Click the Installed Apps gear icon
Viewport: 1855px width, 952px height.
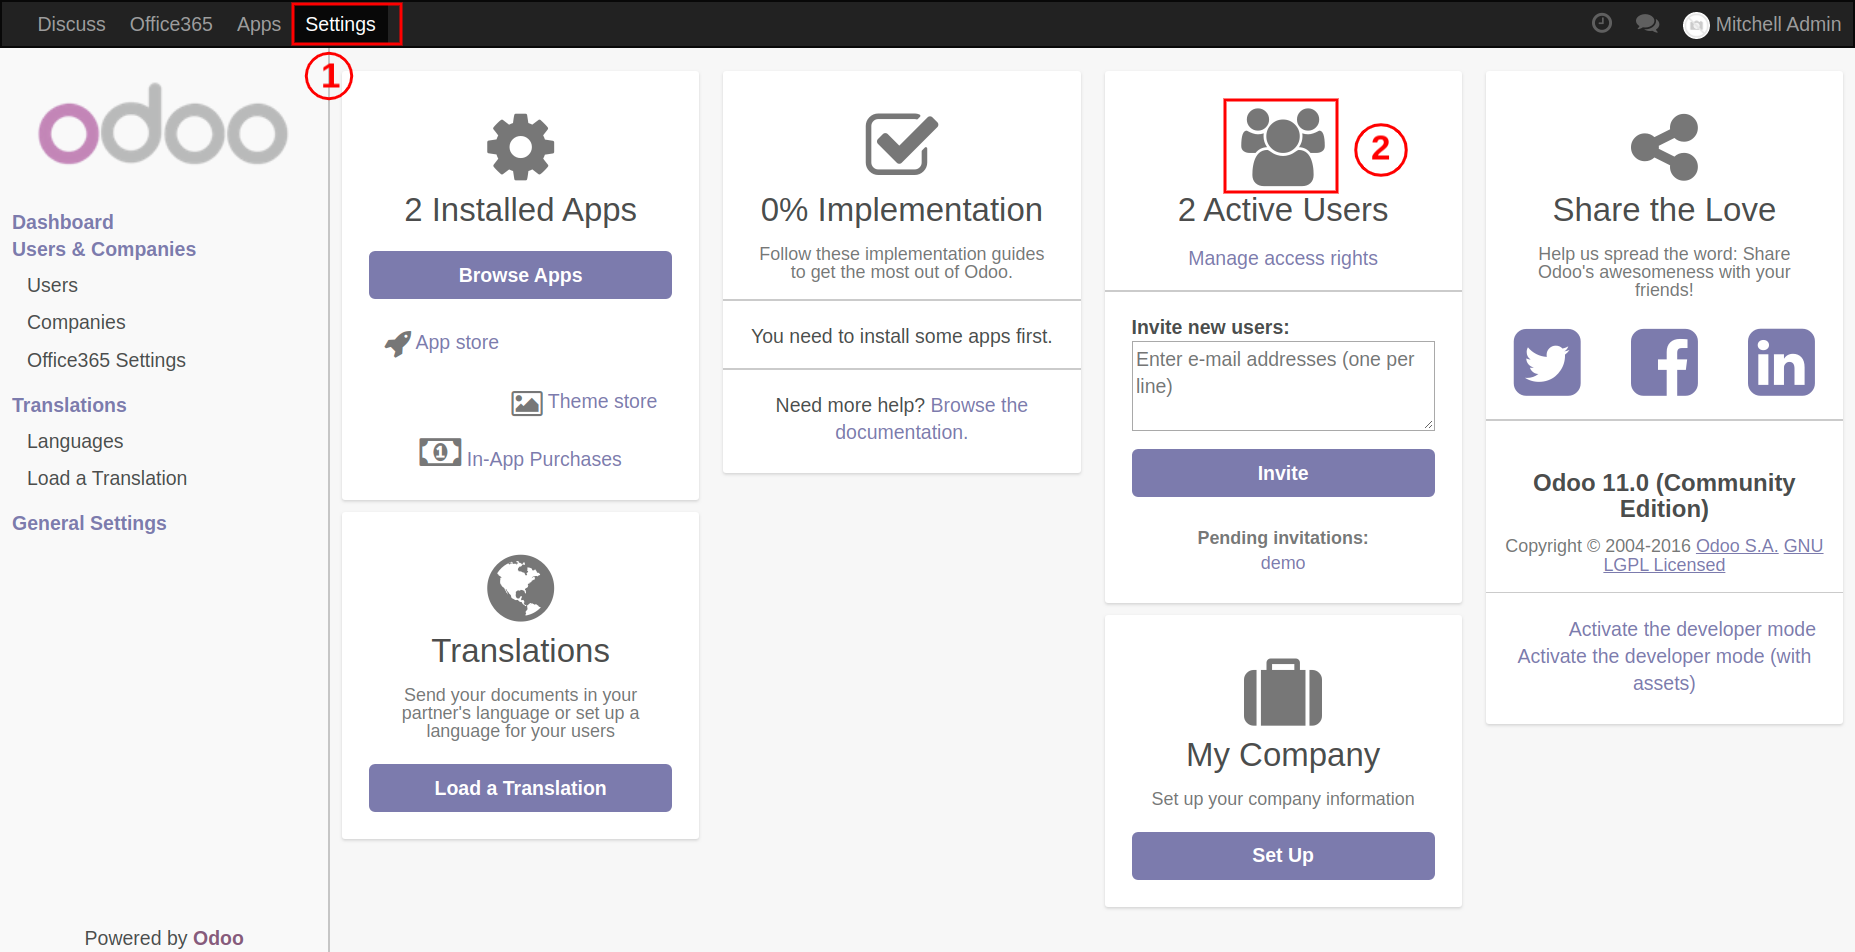(520, 147)
